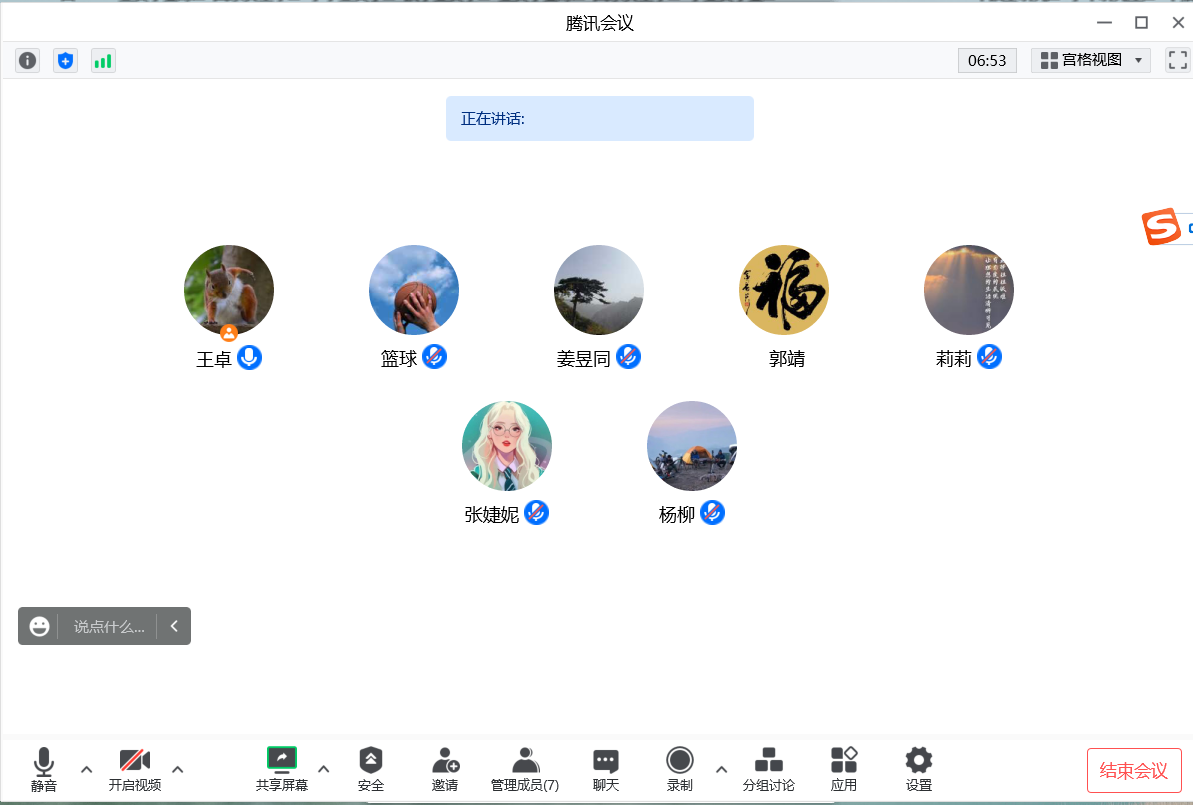Open the 应用 apps panel
This screenshot has height=805, width=1193.
pos(844,768)
